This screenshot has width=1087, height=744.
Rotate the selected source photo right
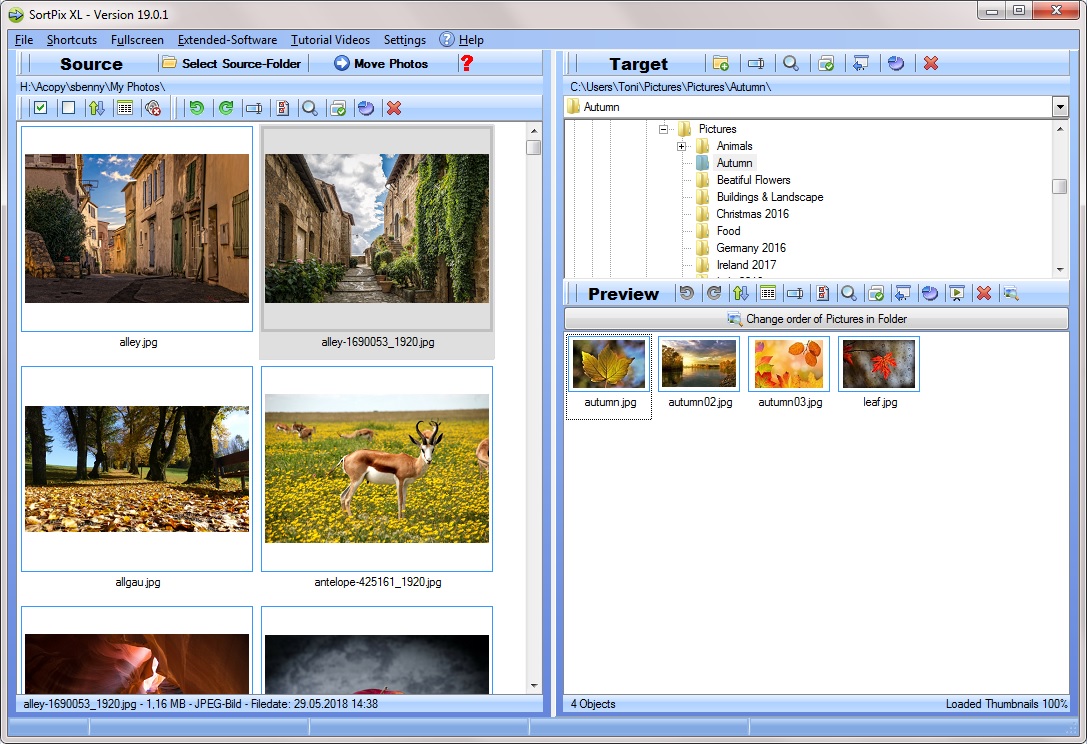pos(225,107)
